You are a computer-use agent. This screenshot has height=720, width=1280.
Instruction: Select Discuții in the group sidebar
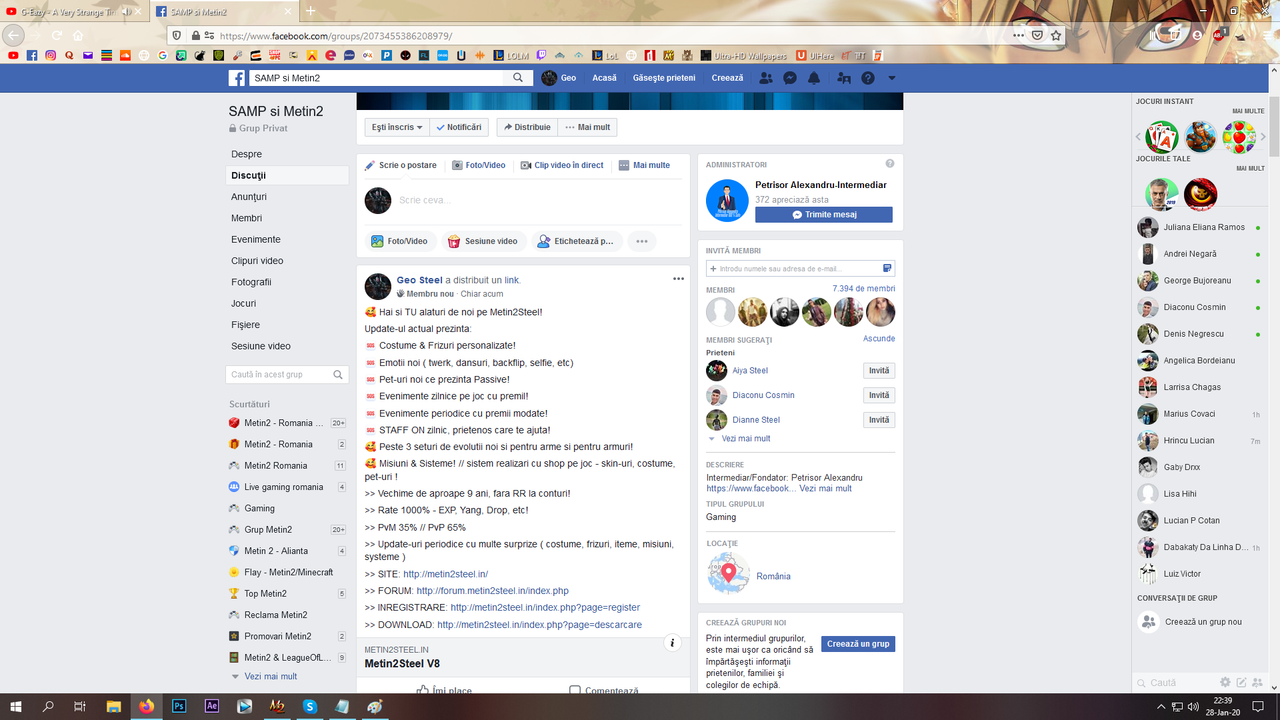pos(288,175)
